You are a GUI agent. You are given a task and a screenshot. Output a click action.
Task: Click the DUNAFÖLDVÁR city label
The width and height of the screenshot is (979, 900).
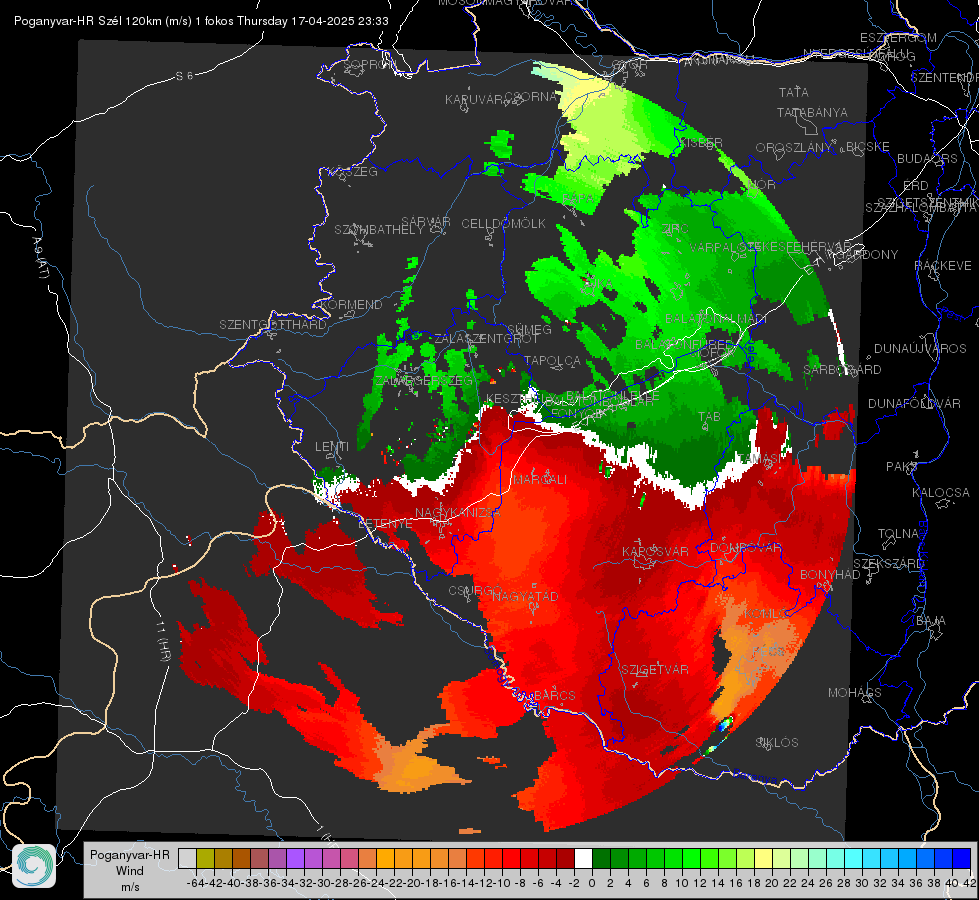click(915, 404)
